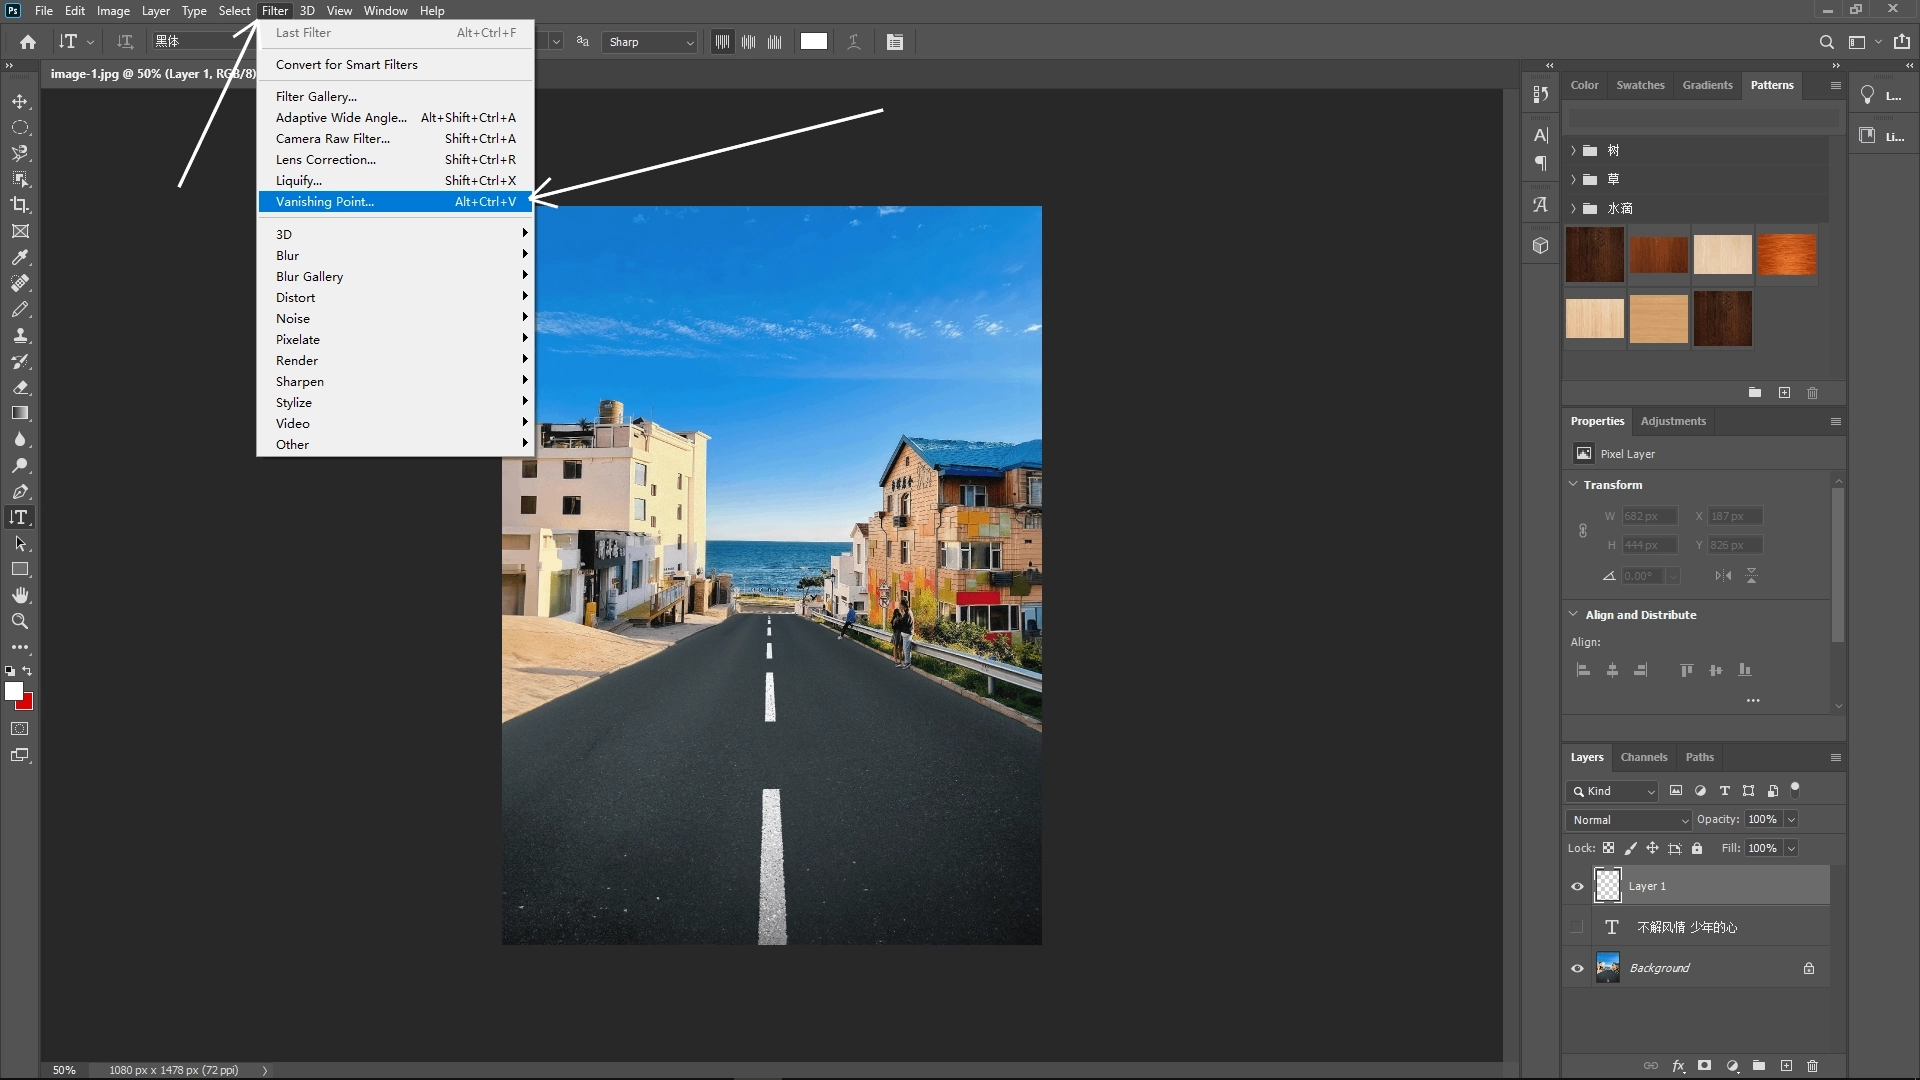1920x1080 pixels.
Task: Click the flip horizontal button in Transform
Action: [x=1723, y=576]
